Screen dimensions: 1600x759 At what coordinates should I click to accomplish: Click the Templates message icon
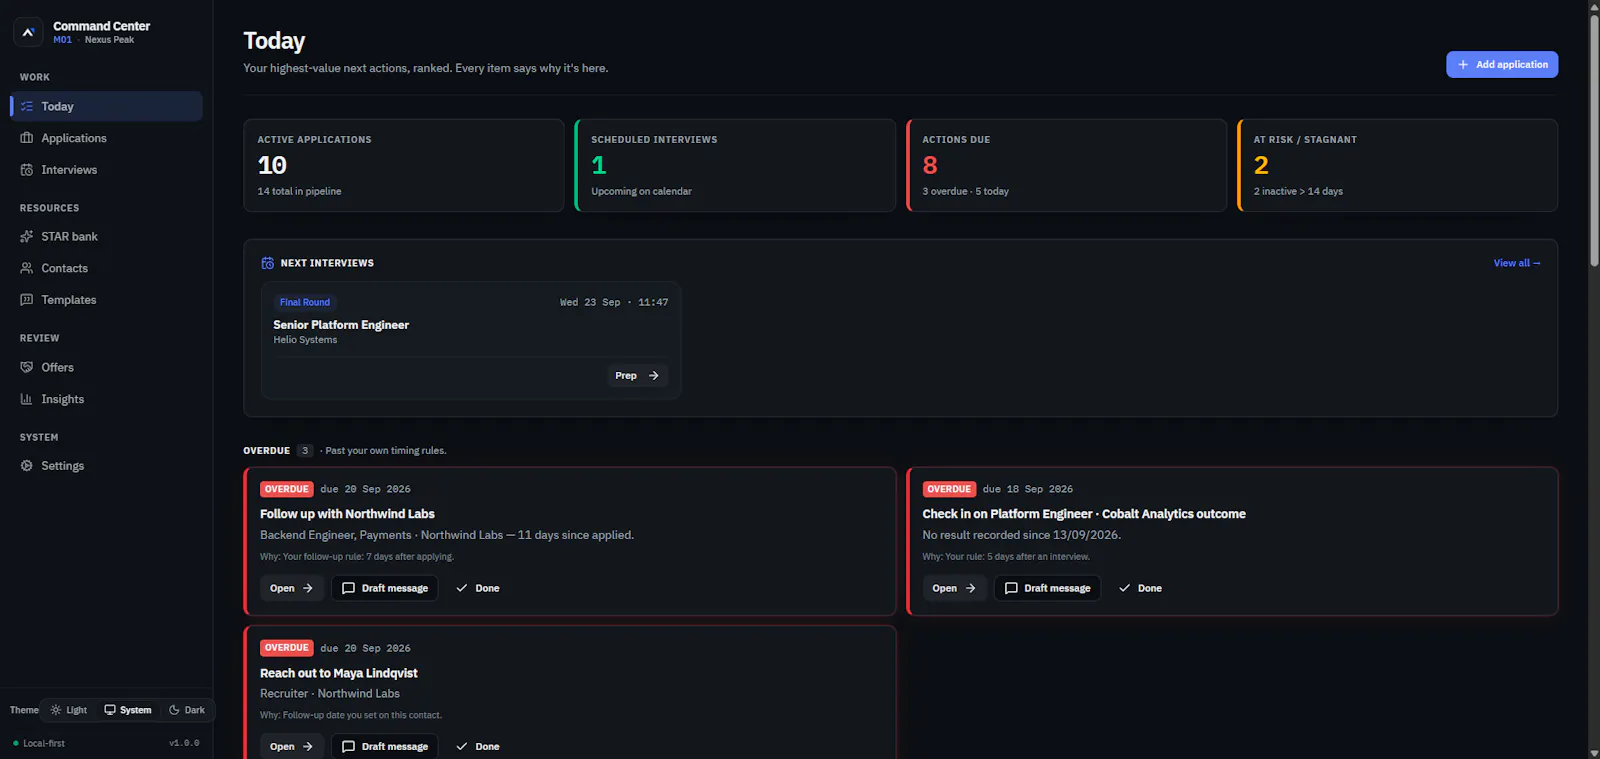(x=27, y=300)
